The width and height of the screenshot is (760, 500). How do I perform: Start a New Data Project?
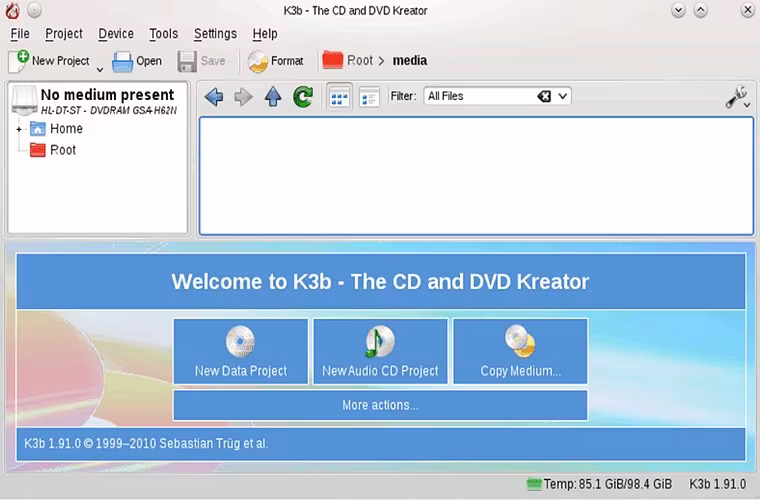pos(241,351)
